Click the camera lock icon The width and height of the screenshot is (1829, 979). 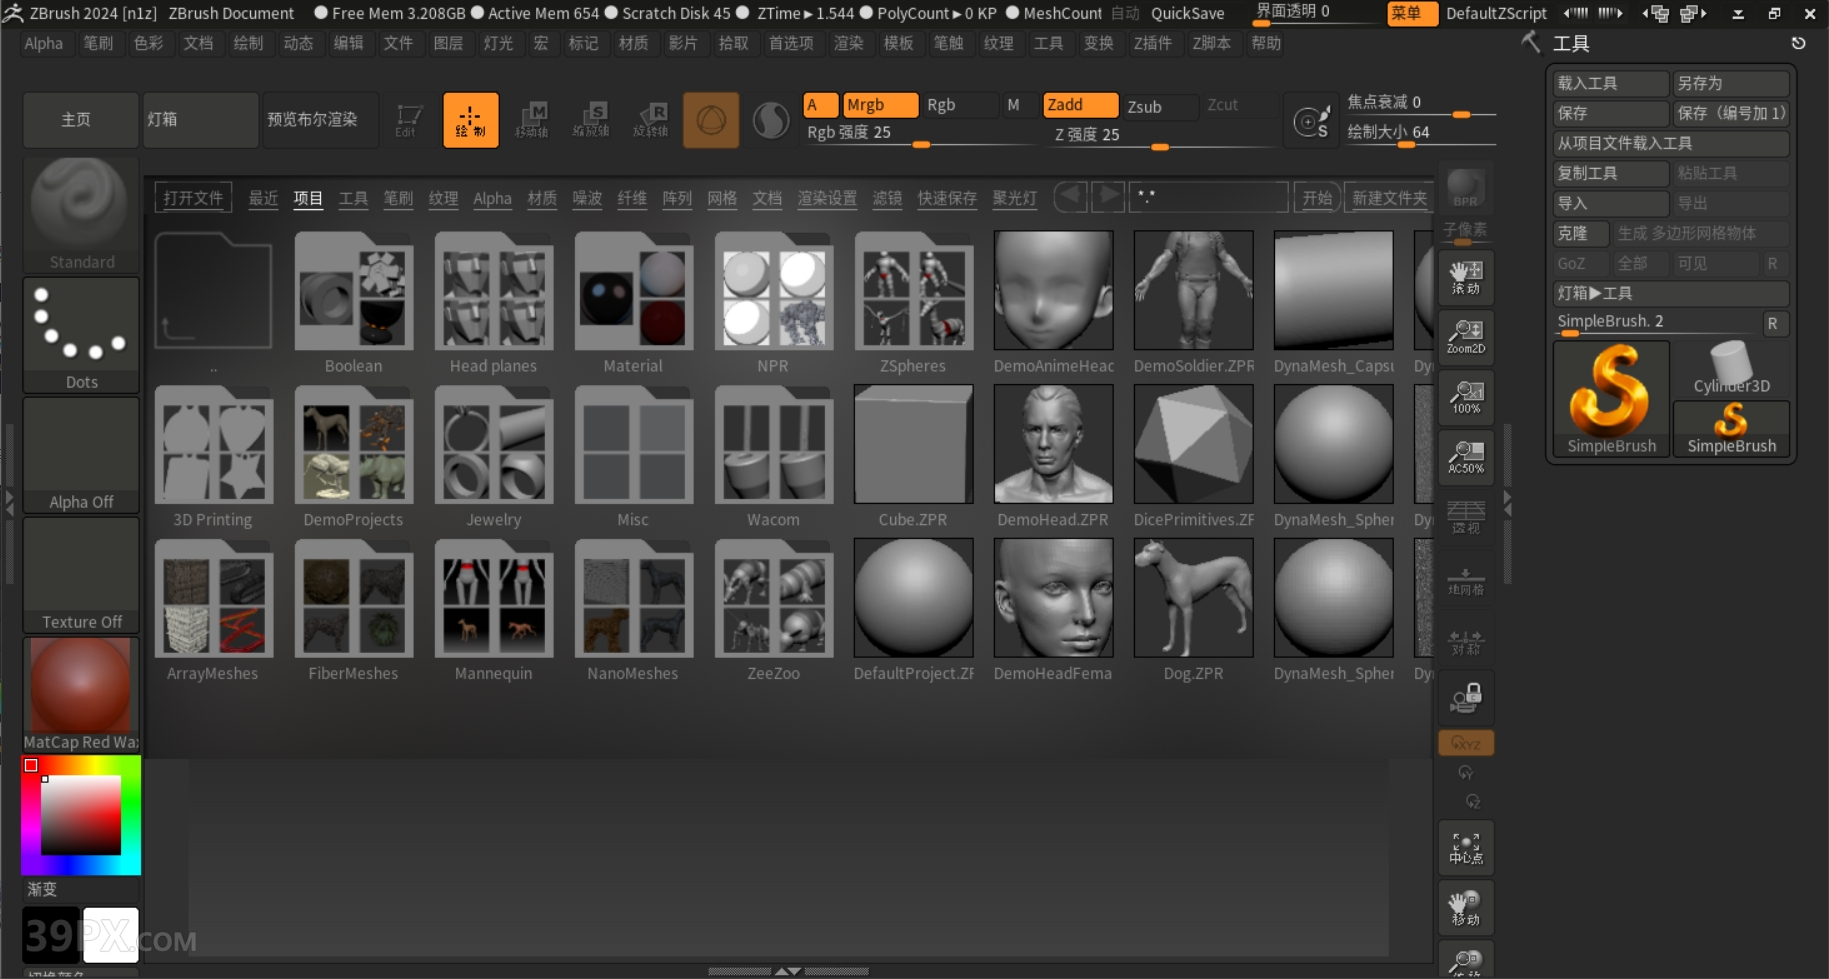click(x=1466, y=698)
